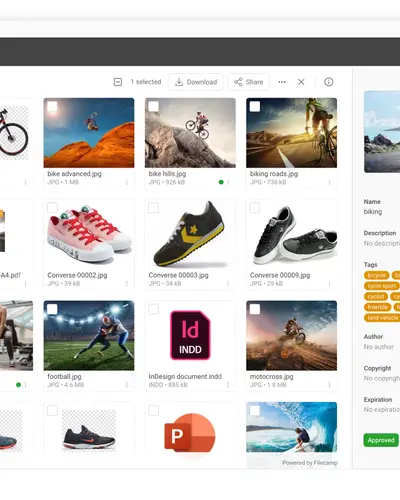
Task: Clear selection with the X icon
Action: (301, 82)
